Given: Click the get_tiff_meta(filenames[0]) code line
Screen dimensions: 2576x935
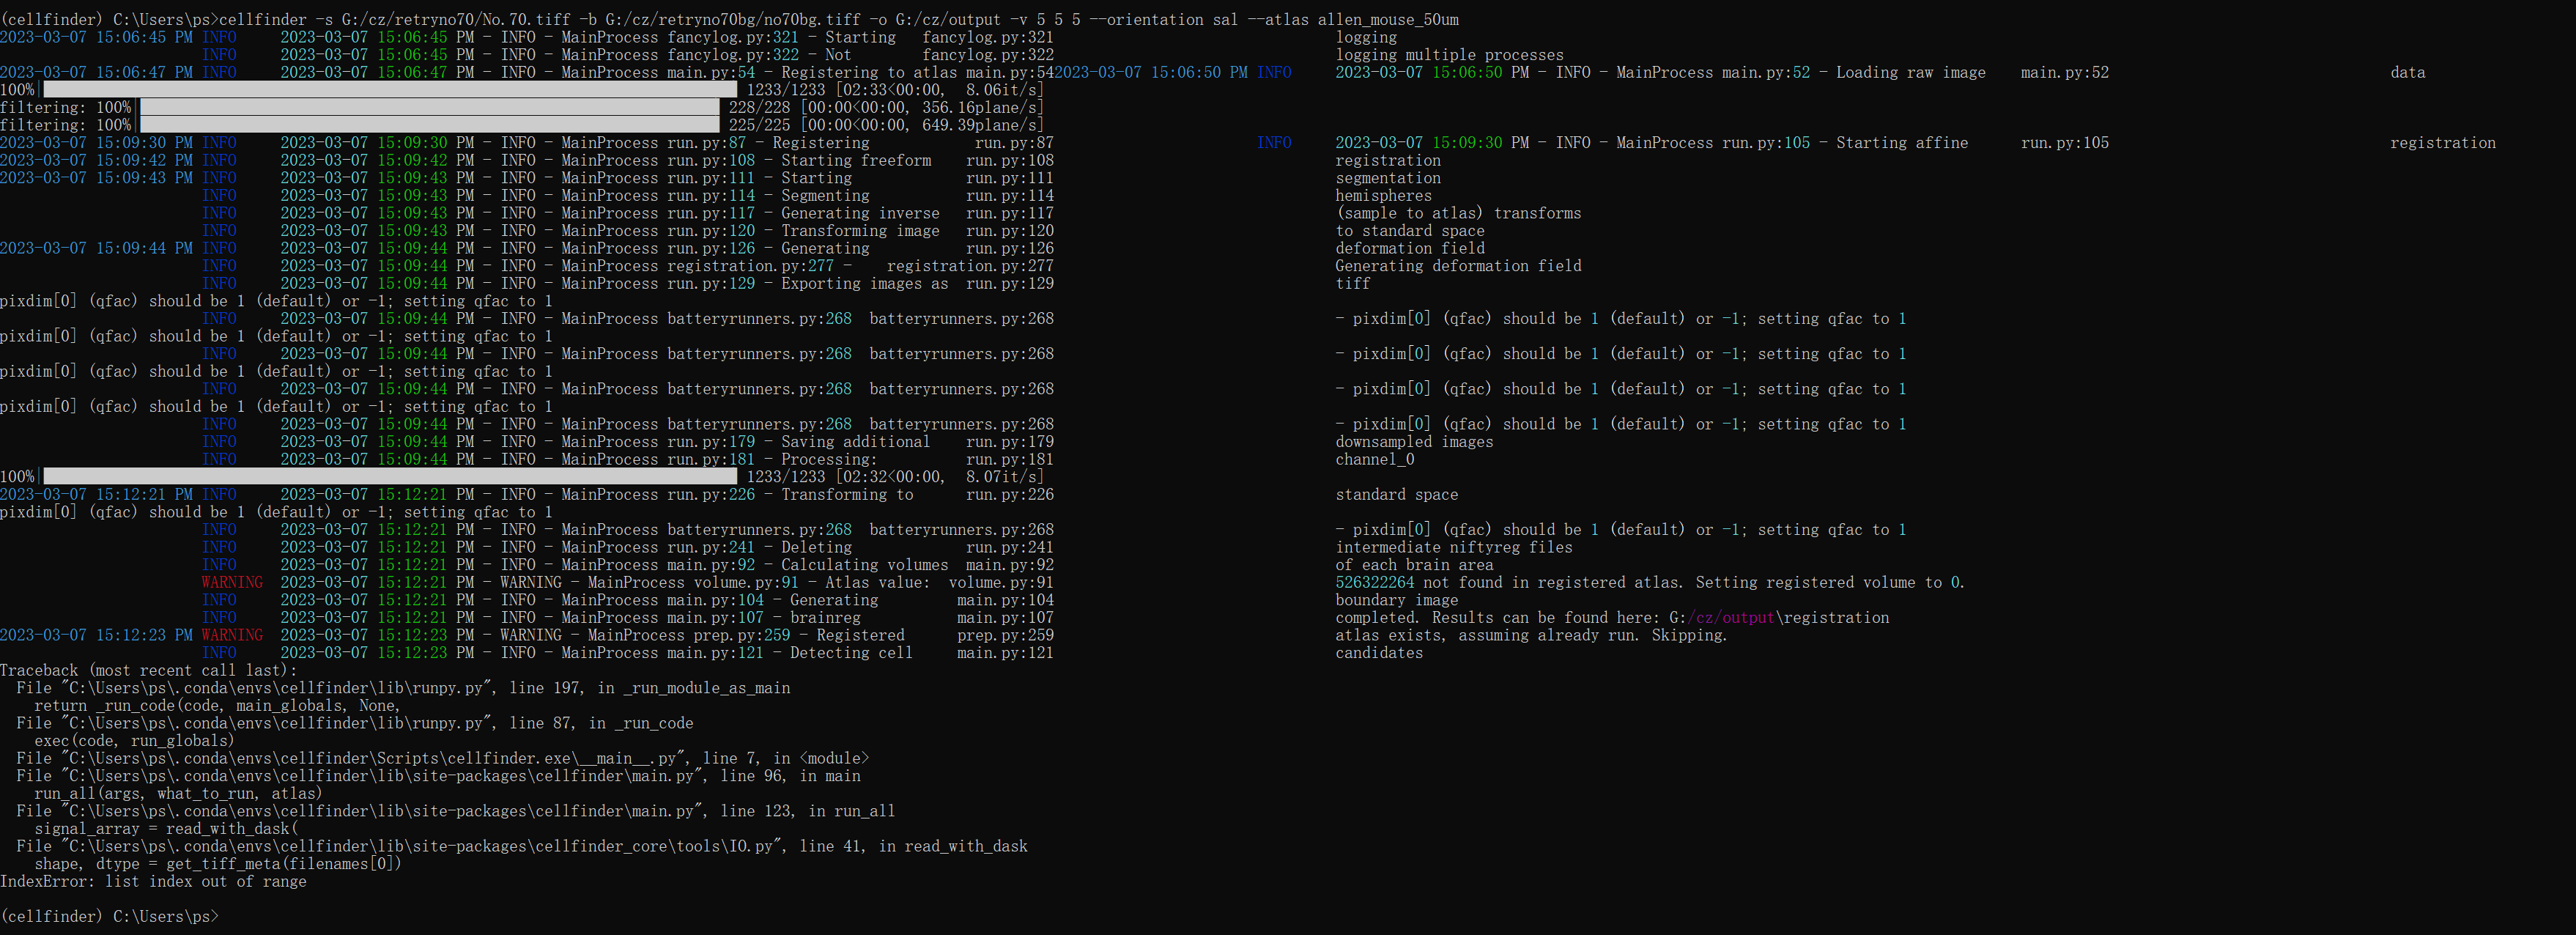Looking at the screenshot, I should point(217,864).
